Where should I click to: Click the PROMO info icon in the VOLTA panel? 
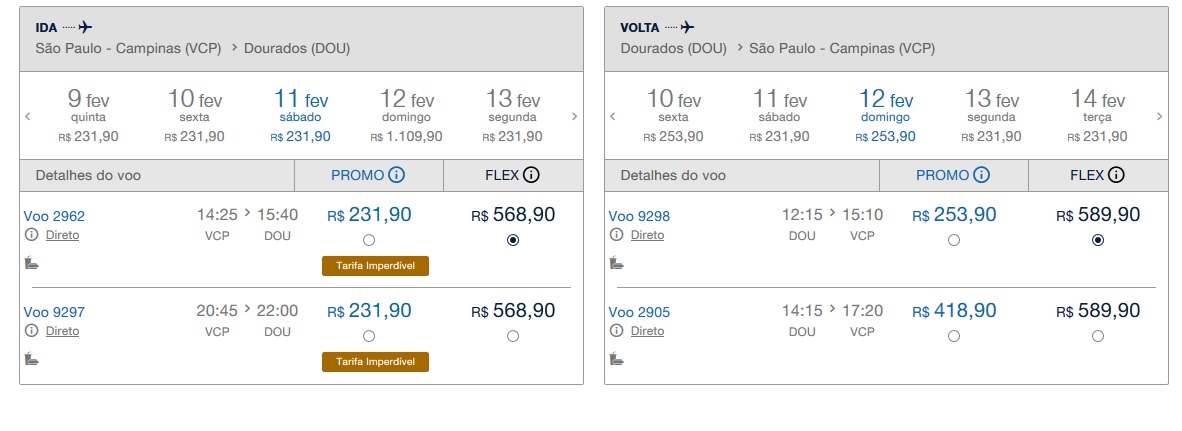tap(981, 175)
